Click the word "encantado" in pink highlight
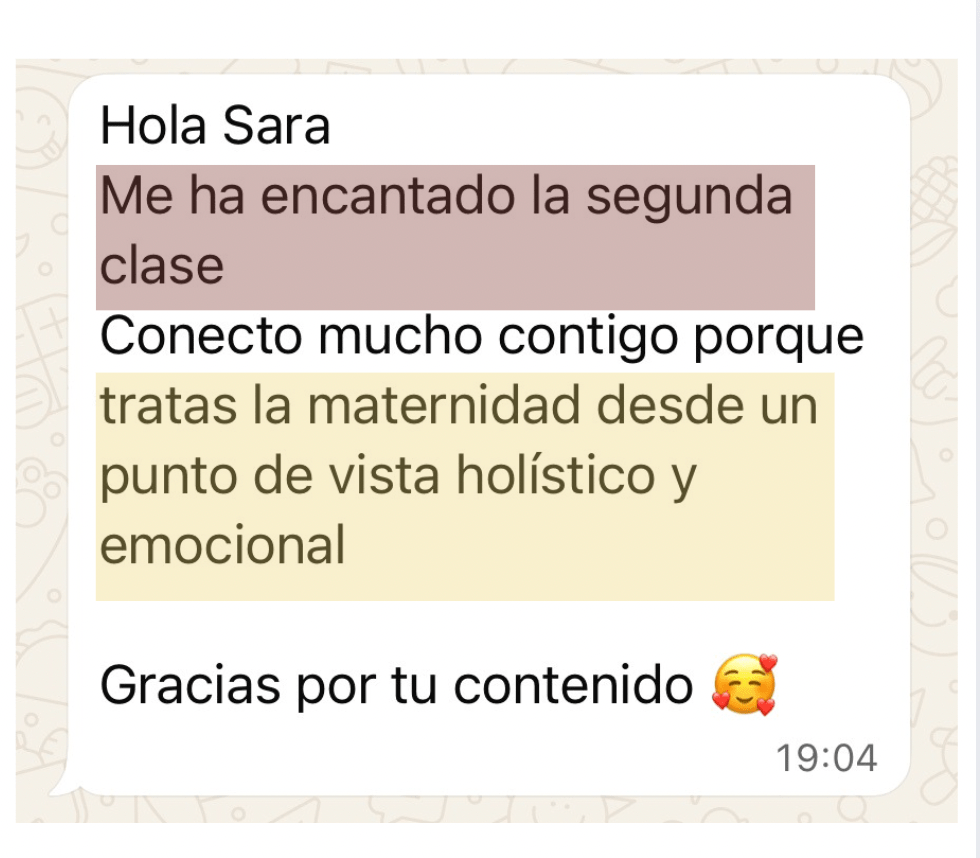 [388, 196]
